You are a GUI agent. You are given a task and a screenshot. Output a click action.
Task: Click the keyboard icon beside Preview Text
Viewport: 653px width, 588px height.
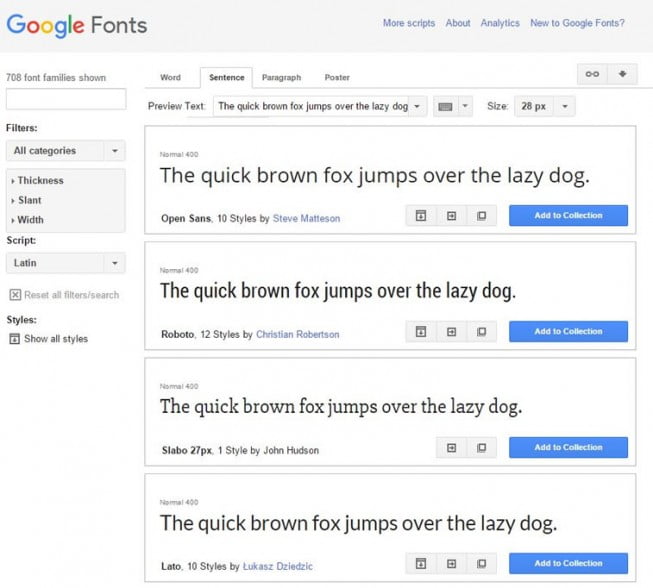[445, 106]
